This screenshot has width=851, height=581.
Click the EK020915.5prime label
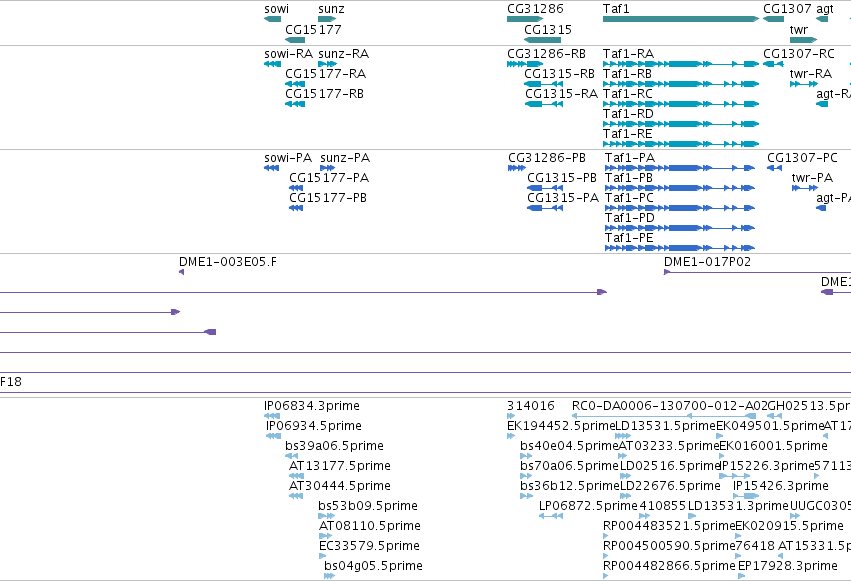point(789,526)
